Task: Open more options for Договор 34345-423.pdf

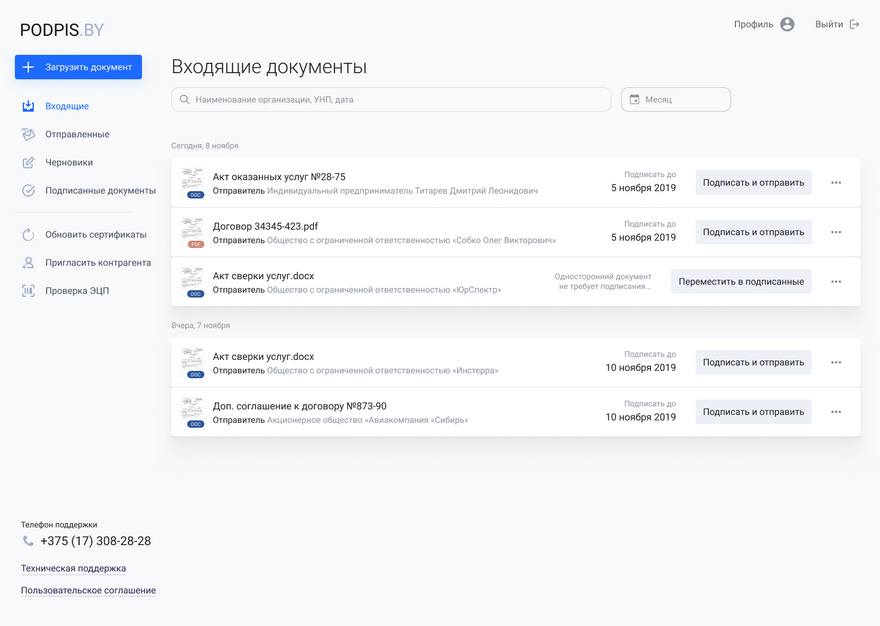Action: 836,233
